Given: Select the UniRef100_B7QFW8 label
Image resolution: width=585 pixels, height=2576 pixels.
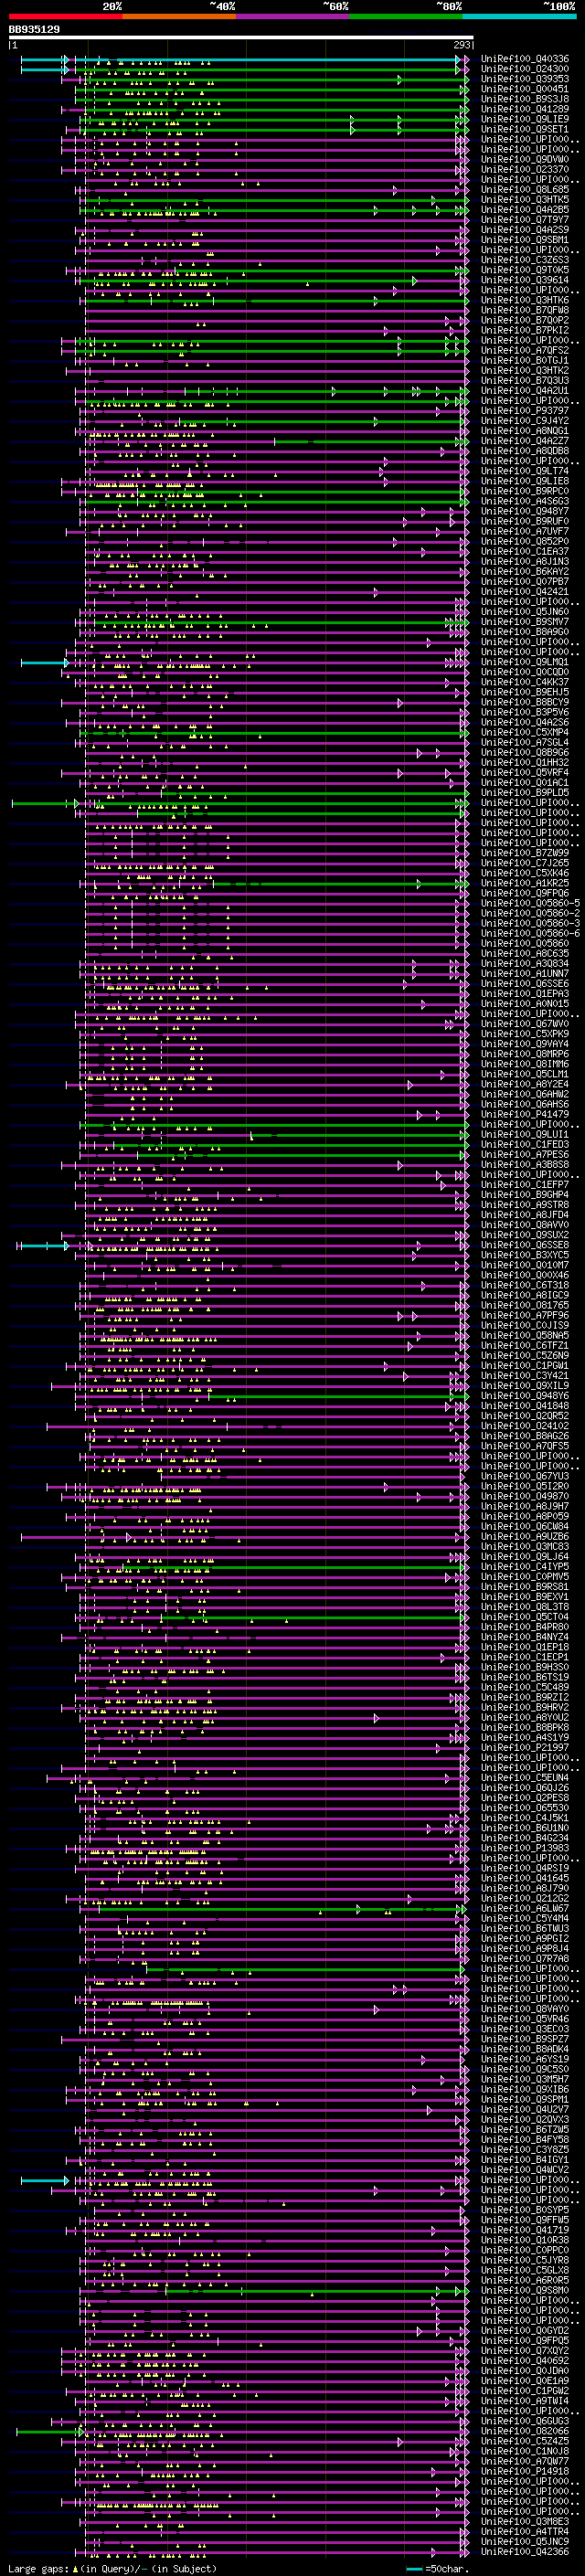Looking at the screenshot, I should tap(525, 310).
